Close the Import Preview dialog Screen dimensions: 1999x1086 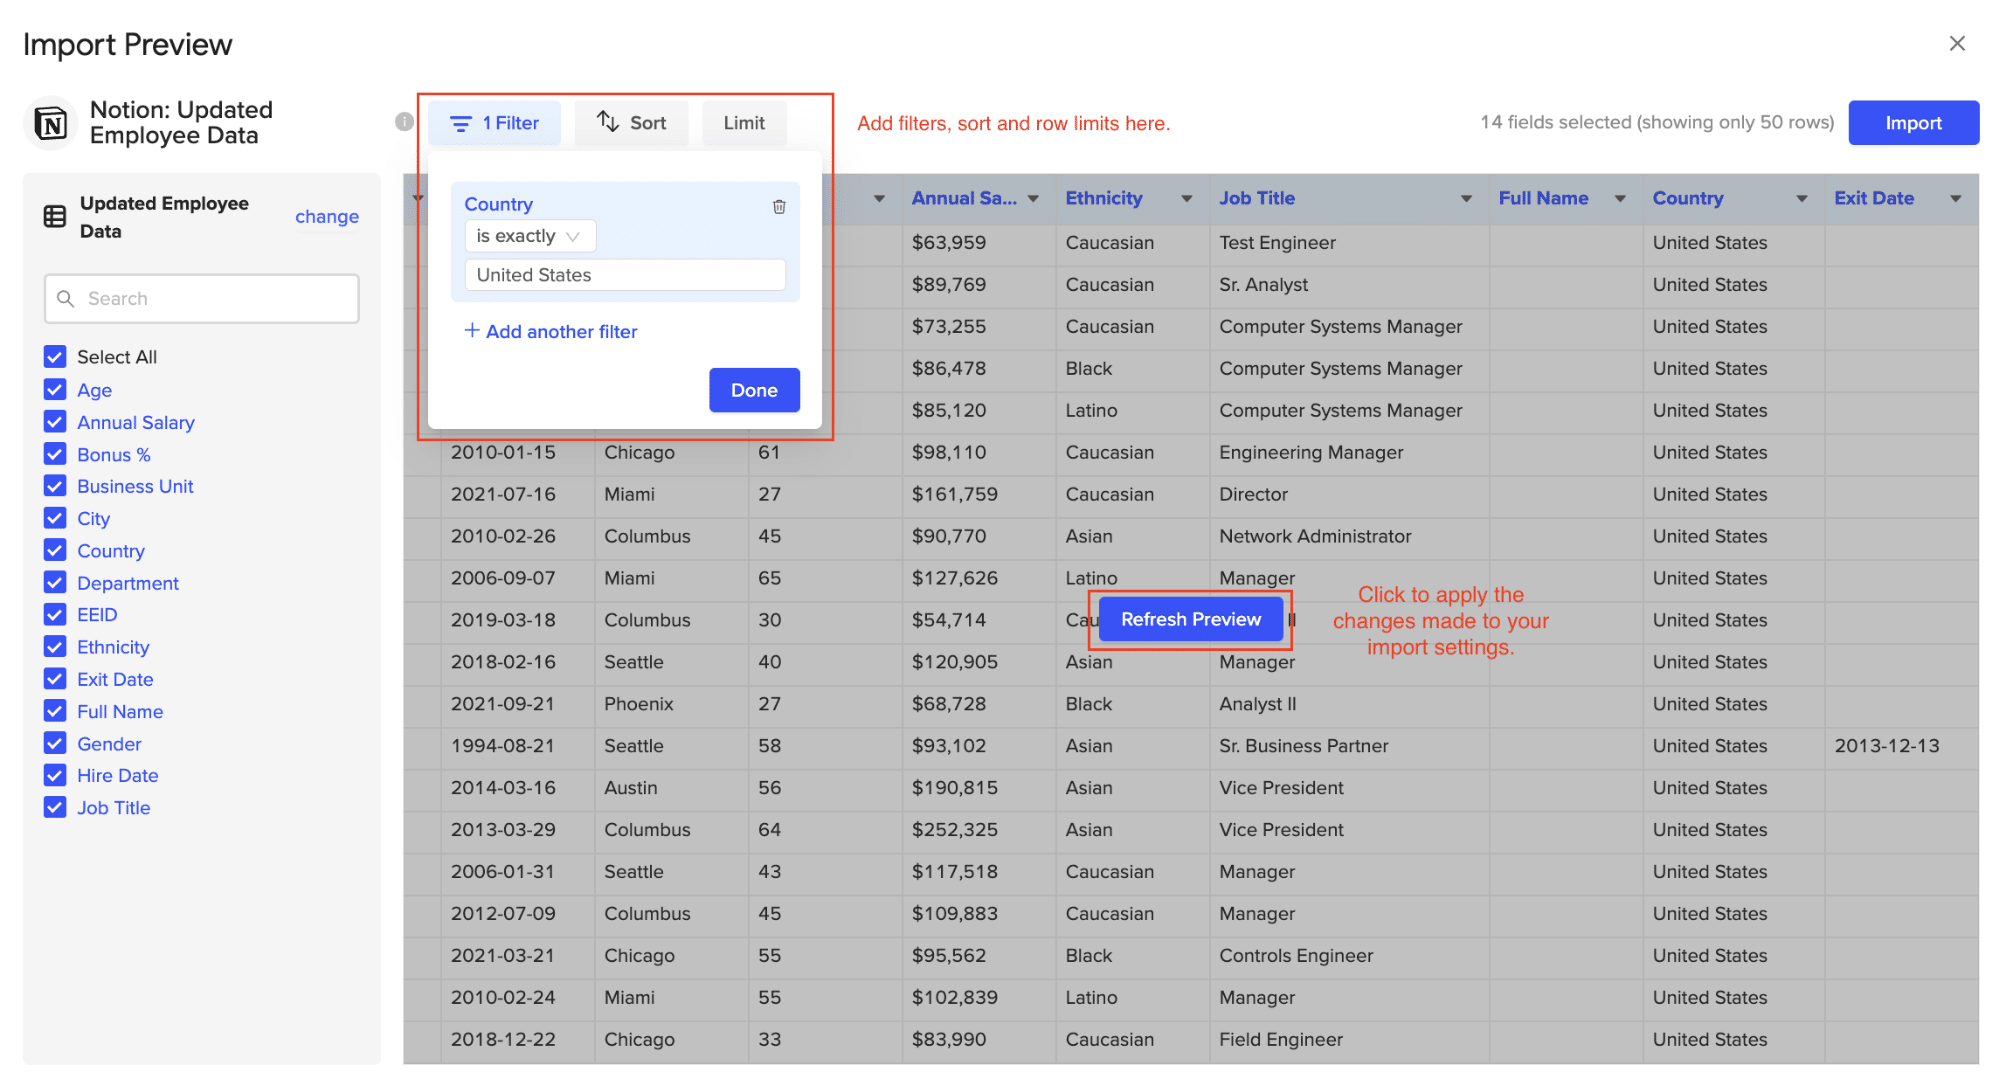tap(1957, 43)
